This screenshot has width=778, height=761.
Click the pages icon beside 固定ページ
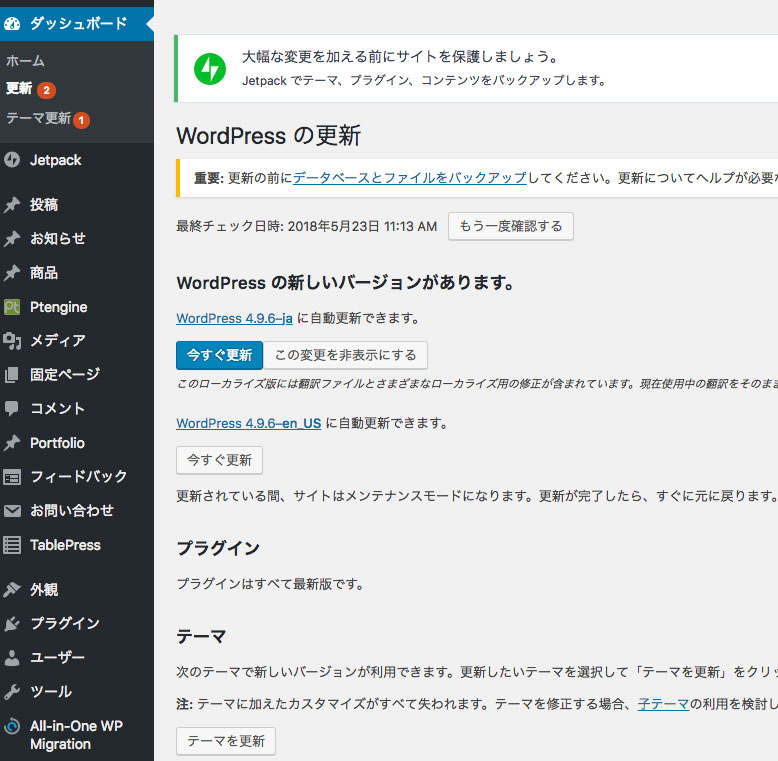(12, 375)
